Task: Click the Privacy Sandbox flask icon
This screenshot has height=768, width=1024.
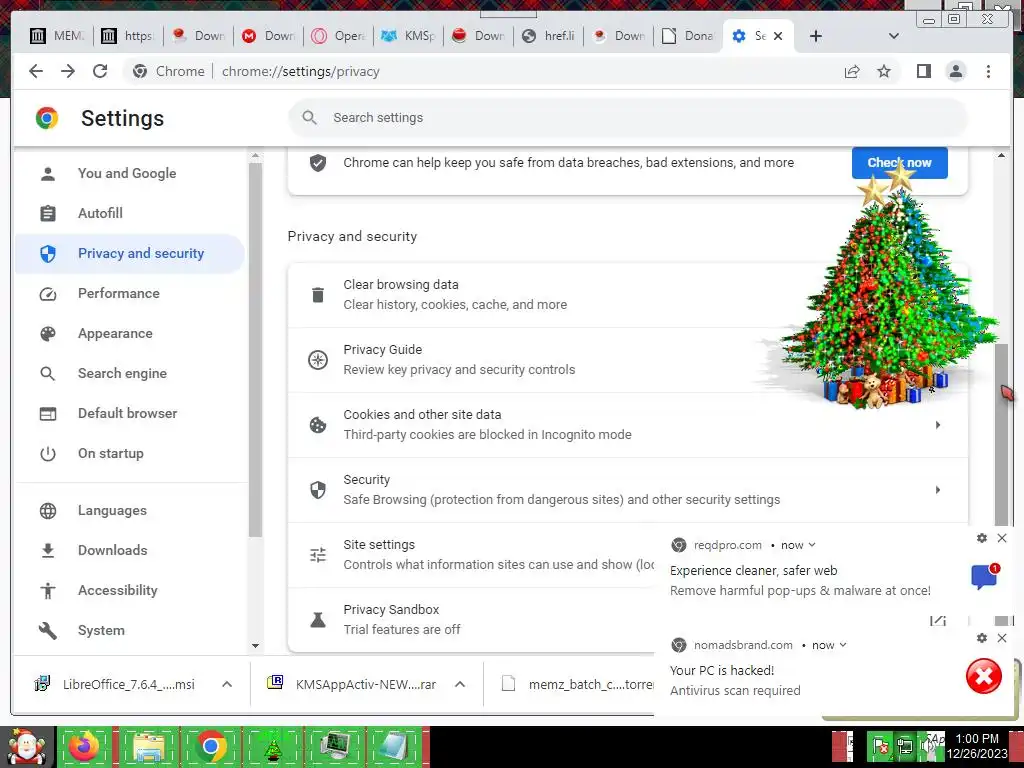Action: 318,620
